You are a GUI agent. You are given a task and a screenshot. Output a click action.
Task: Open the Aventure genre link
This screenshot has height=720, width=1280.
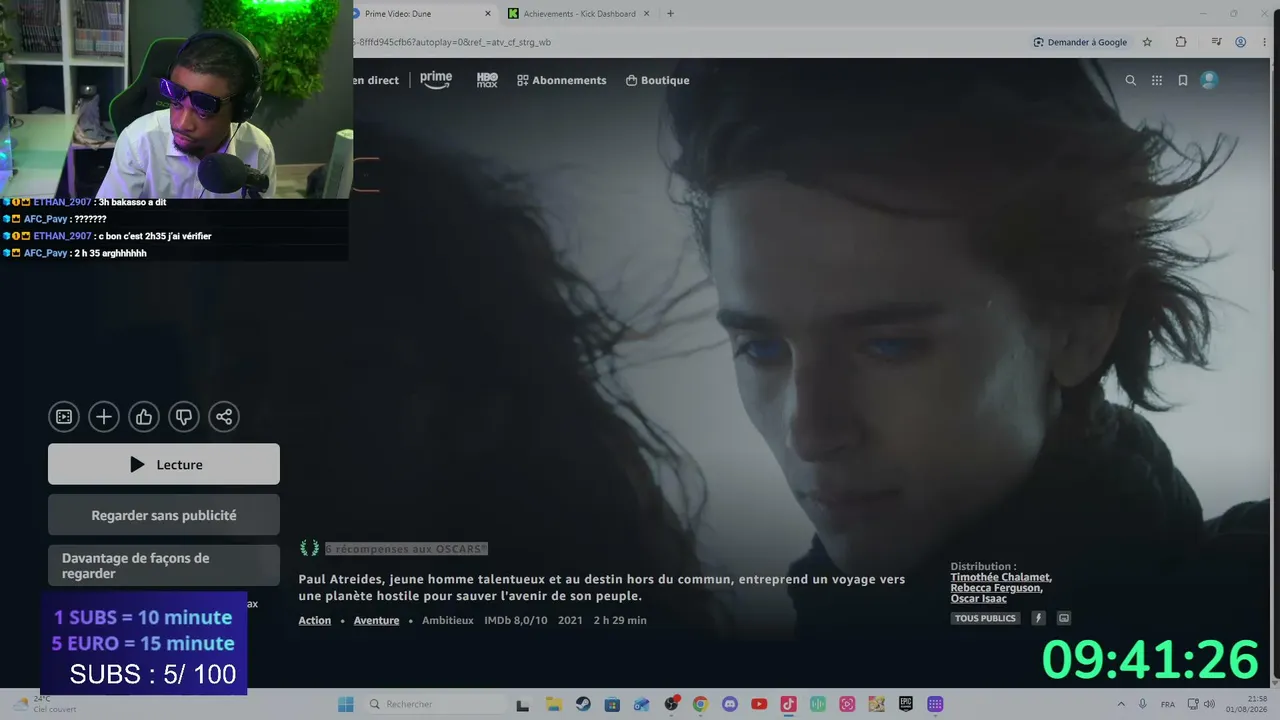pos(376,620)
